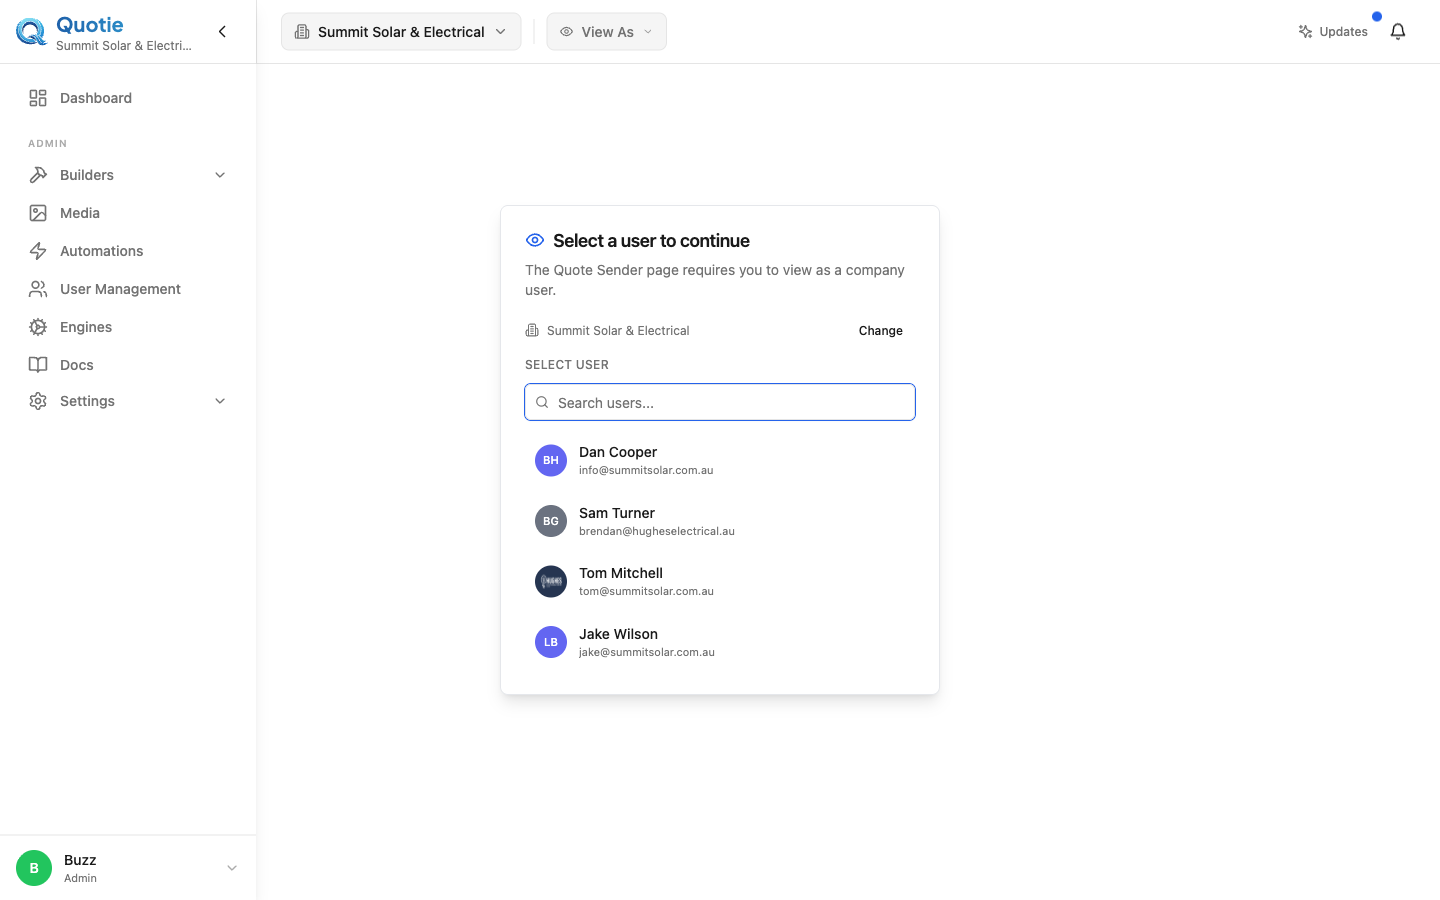Click the tom@summitsolar.com.au email text

646,591
